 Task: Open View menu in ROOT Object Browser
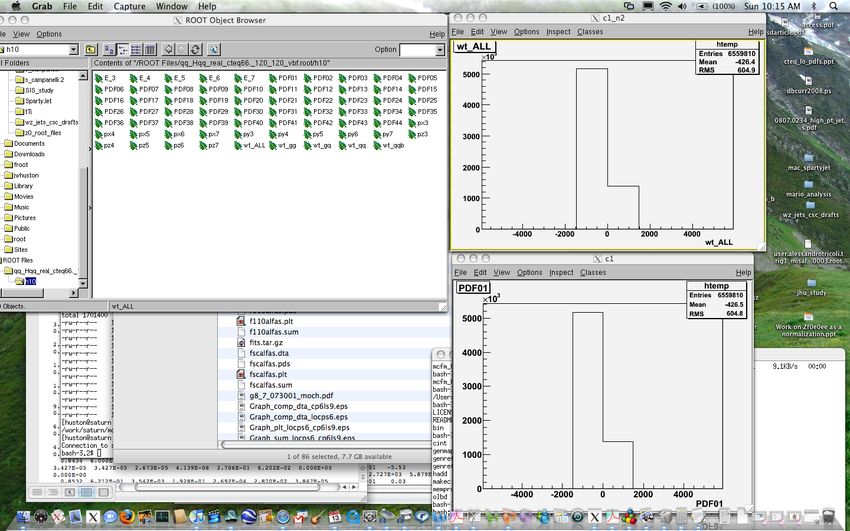[21, 34]
